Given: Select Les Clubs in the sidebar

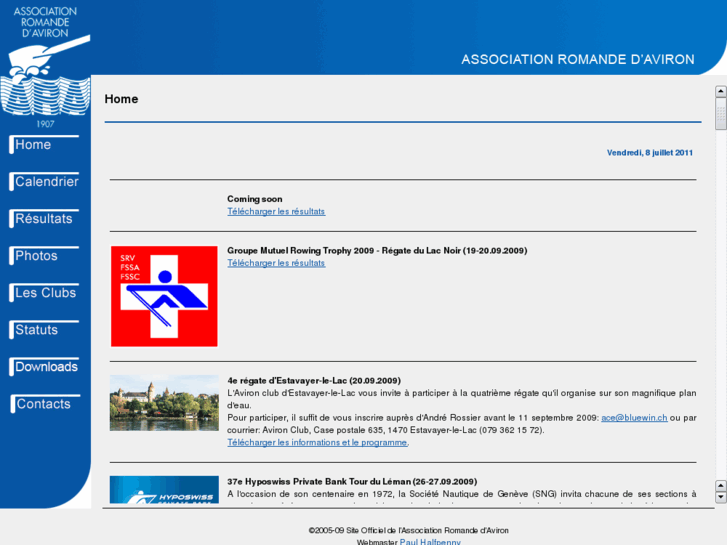Looking at the screenshot, I should click(x=44, y=293).
